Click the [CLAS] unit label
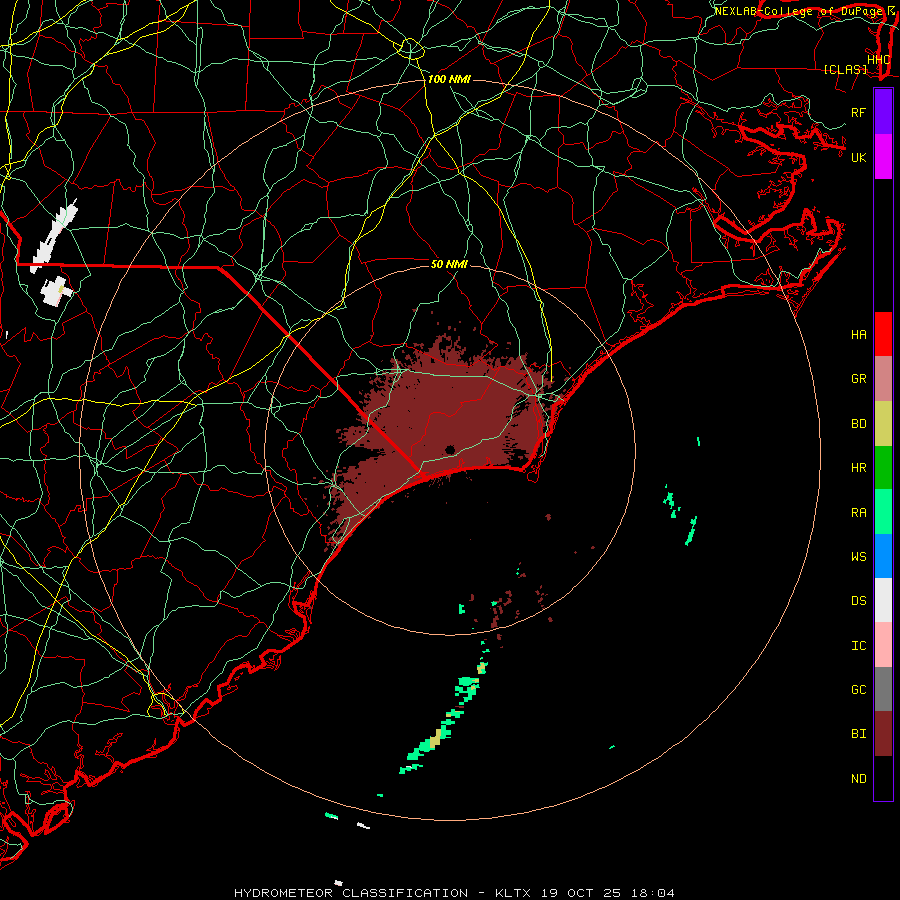This screenshot has height=900, width=900. click(845, 69)
